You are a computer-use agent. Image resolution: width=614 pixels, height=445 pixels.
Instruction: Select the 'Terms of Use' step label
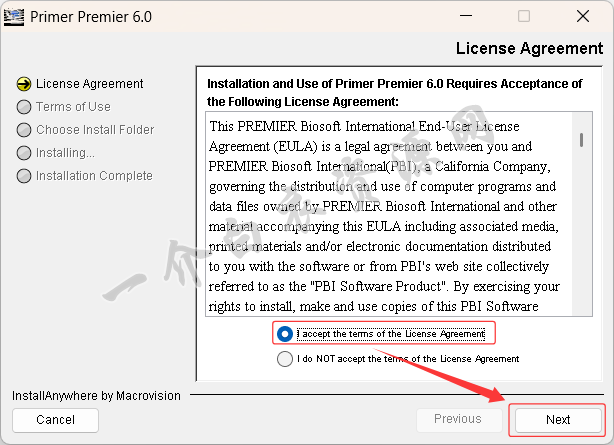click(x=73, y=107)
